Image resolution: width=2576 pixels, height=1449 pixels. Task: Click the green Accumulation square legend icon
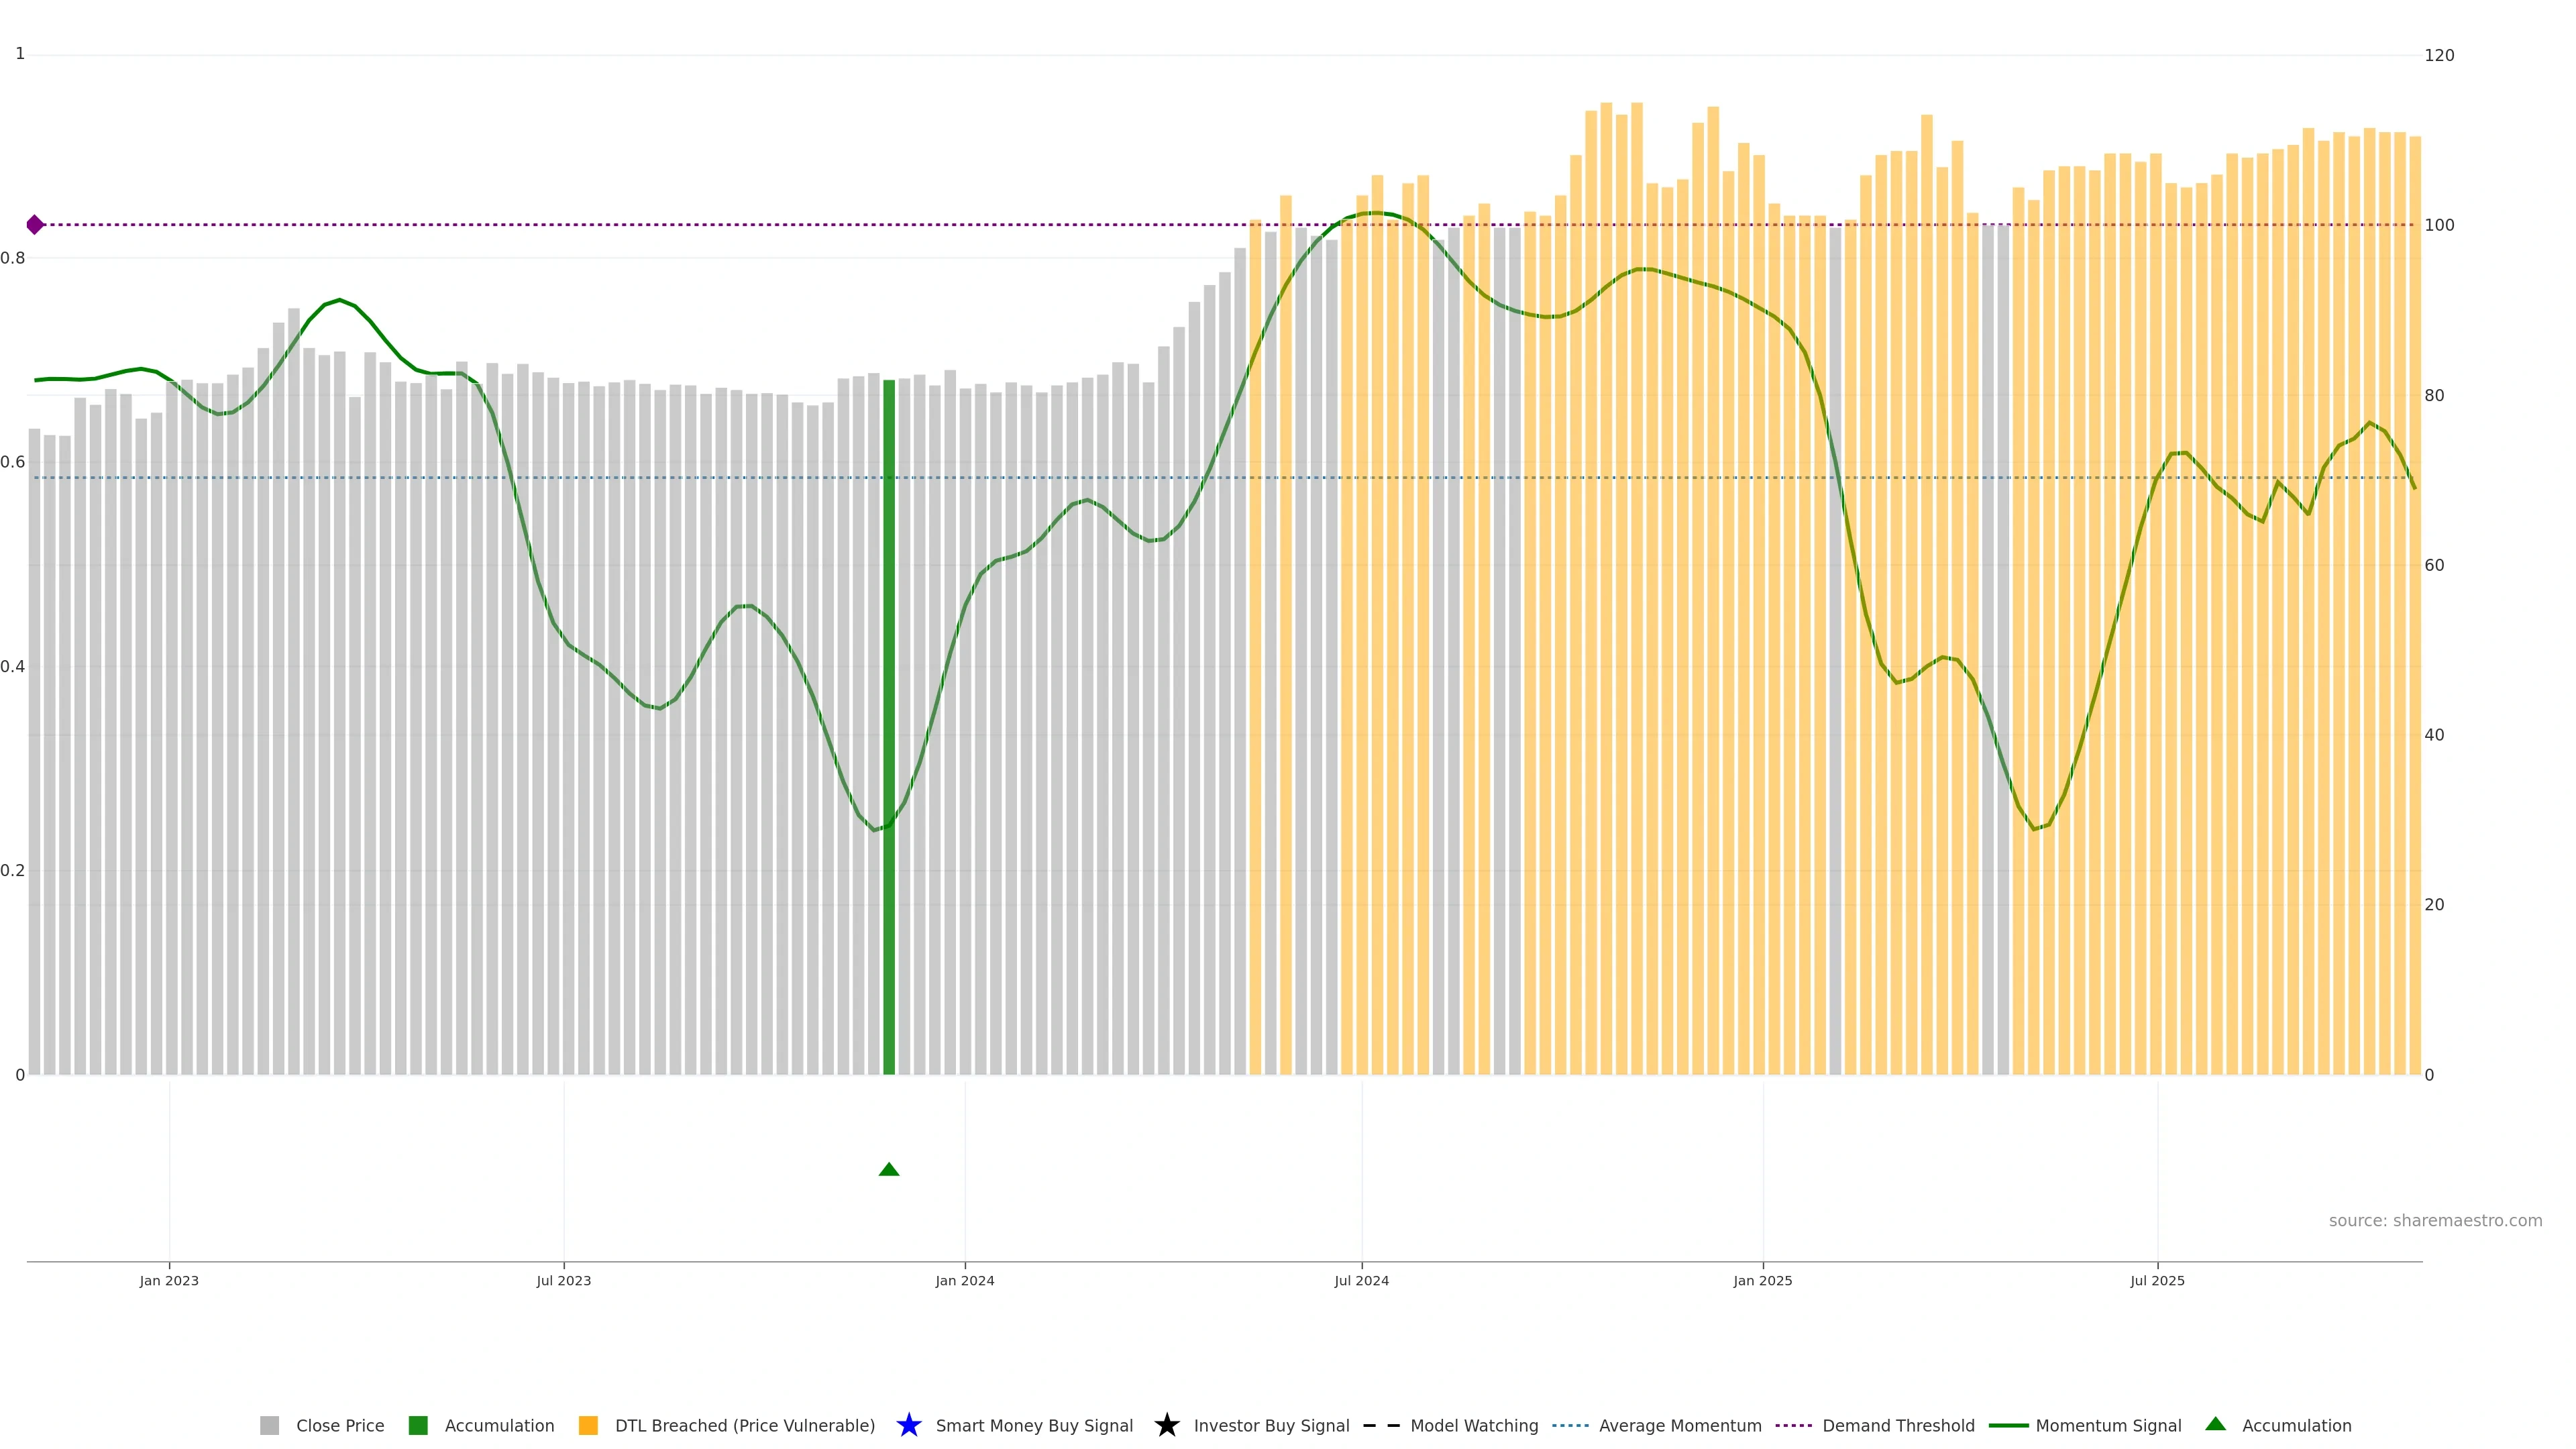click(x=418, y=1425)
